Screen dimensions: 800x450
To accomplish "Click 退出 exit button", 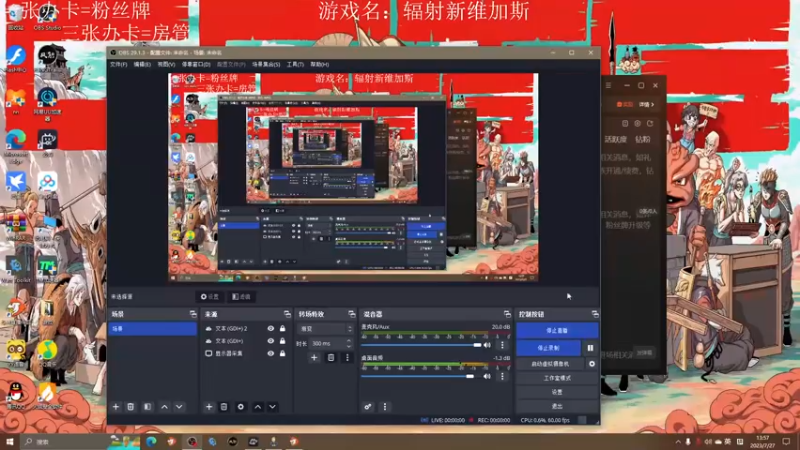I will coord(557,407).
